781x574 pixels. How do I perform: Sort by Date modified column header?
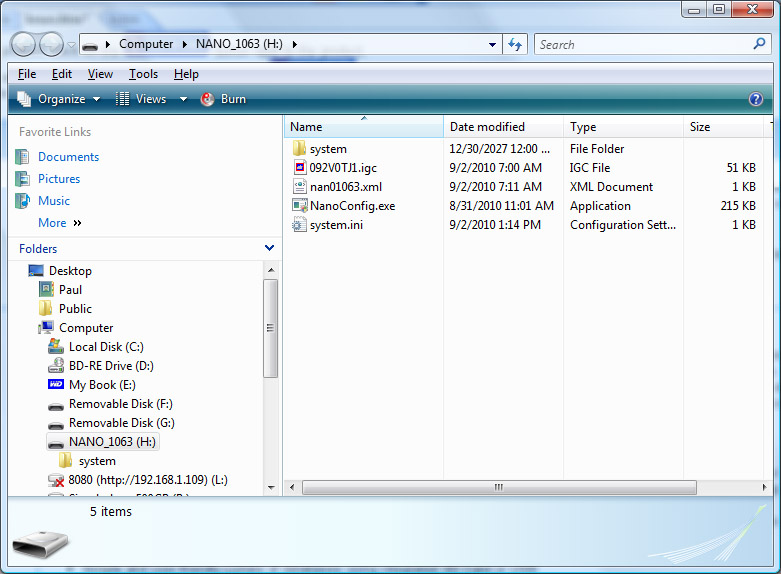click(504, 127)
